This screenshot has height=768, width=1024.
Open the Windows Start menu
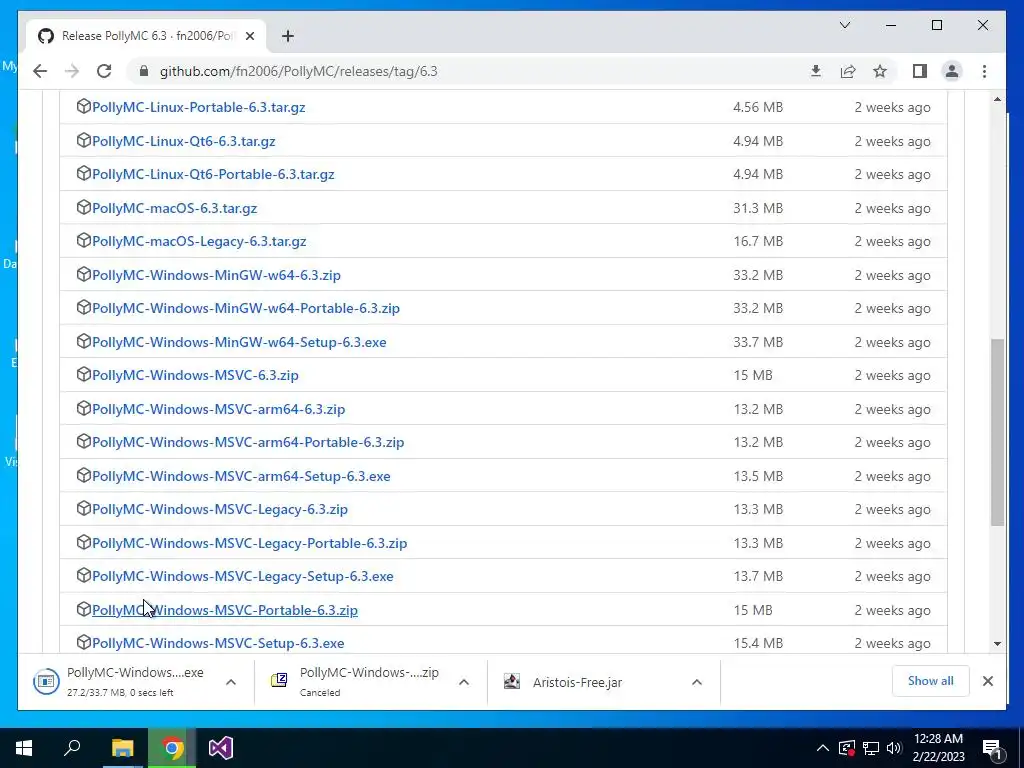click(24, 748)
